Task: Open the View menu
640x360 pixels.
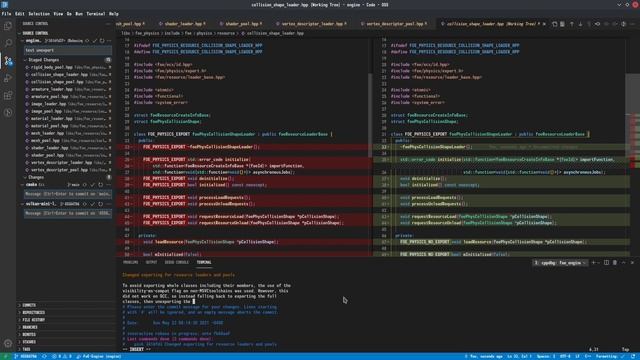Action: [58, 13]
